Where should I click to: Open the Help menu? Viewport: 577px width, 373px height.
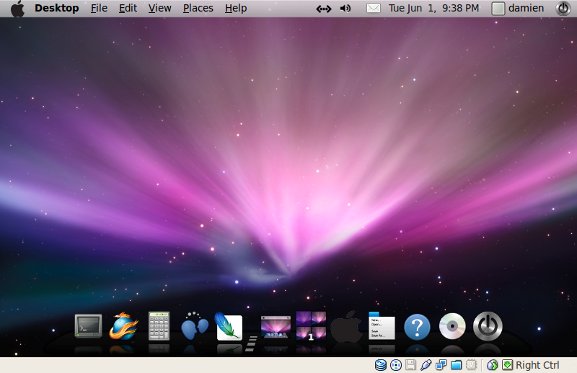tap(236, 8)
